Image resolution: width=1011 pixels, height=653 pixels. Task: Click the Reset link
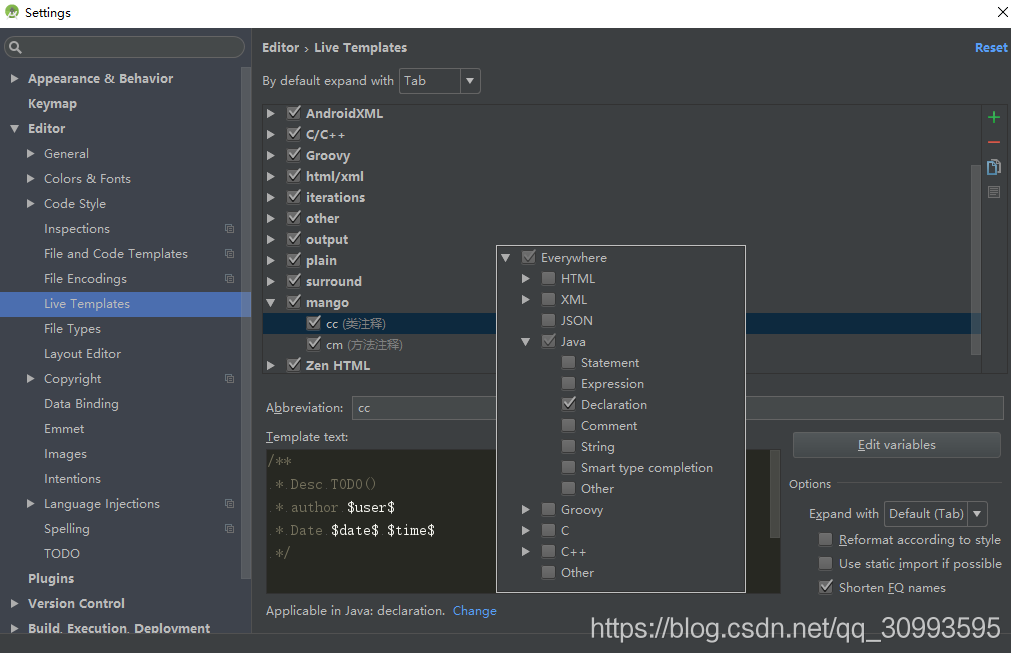(x=991, y=48)
